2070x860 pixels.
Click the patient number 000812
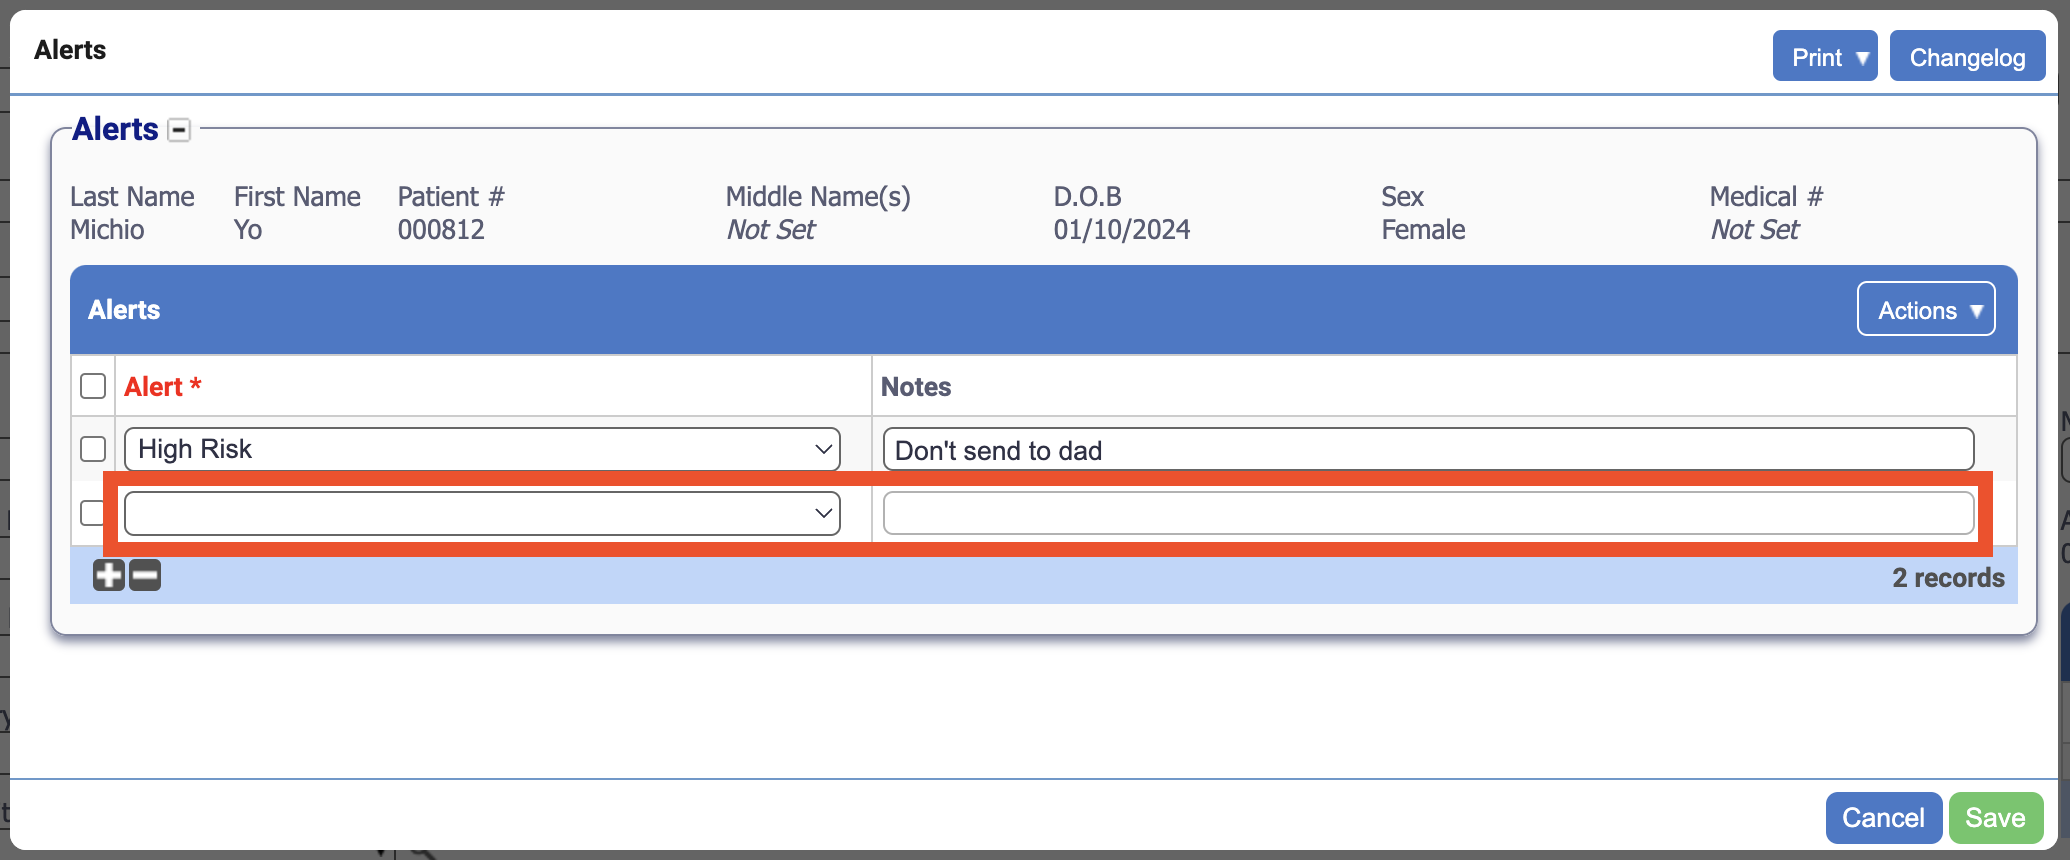point(441,230)
